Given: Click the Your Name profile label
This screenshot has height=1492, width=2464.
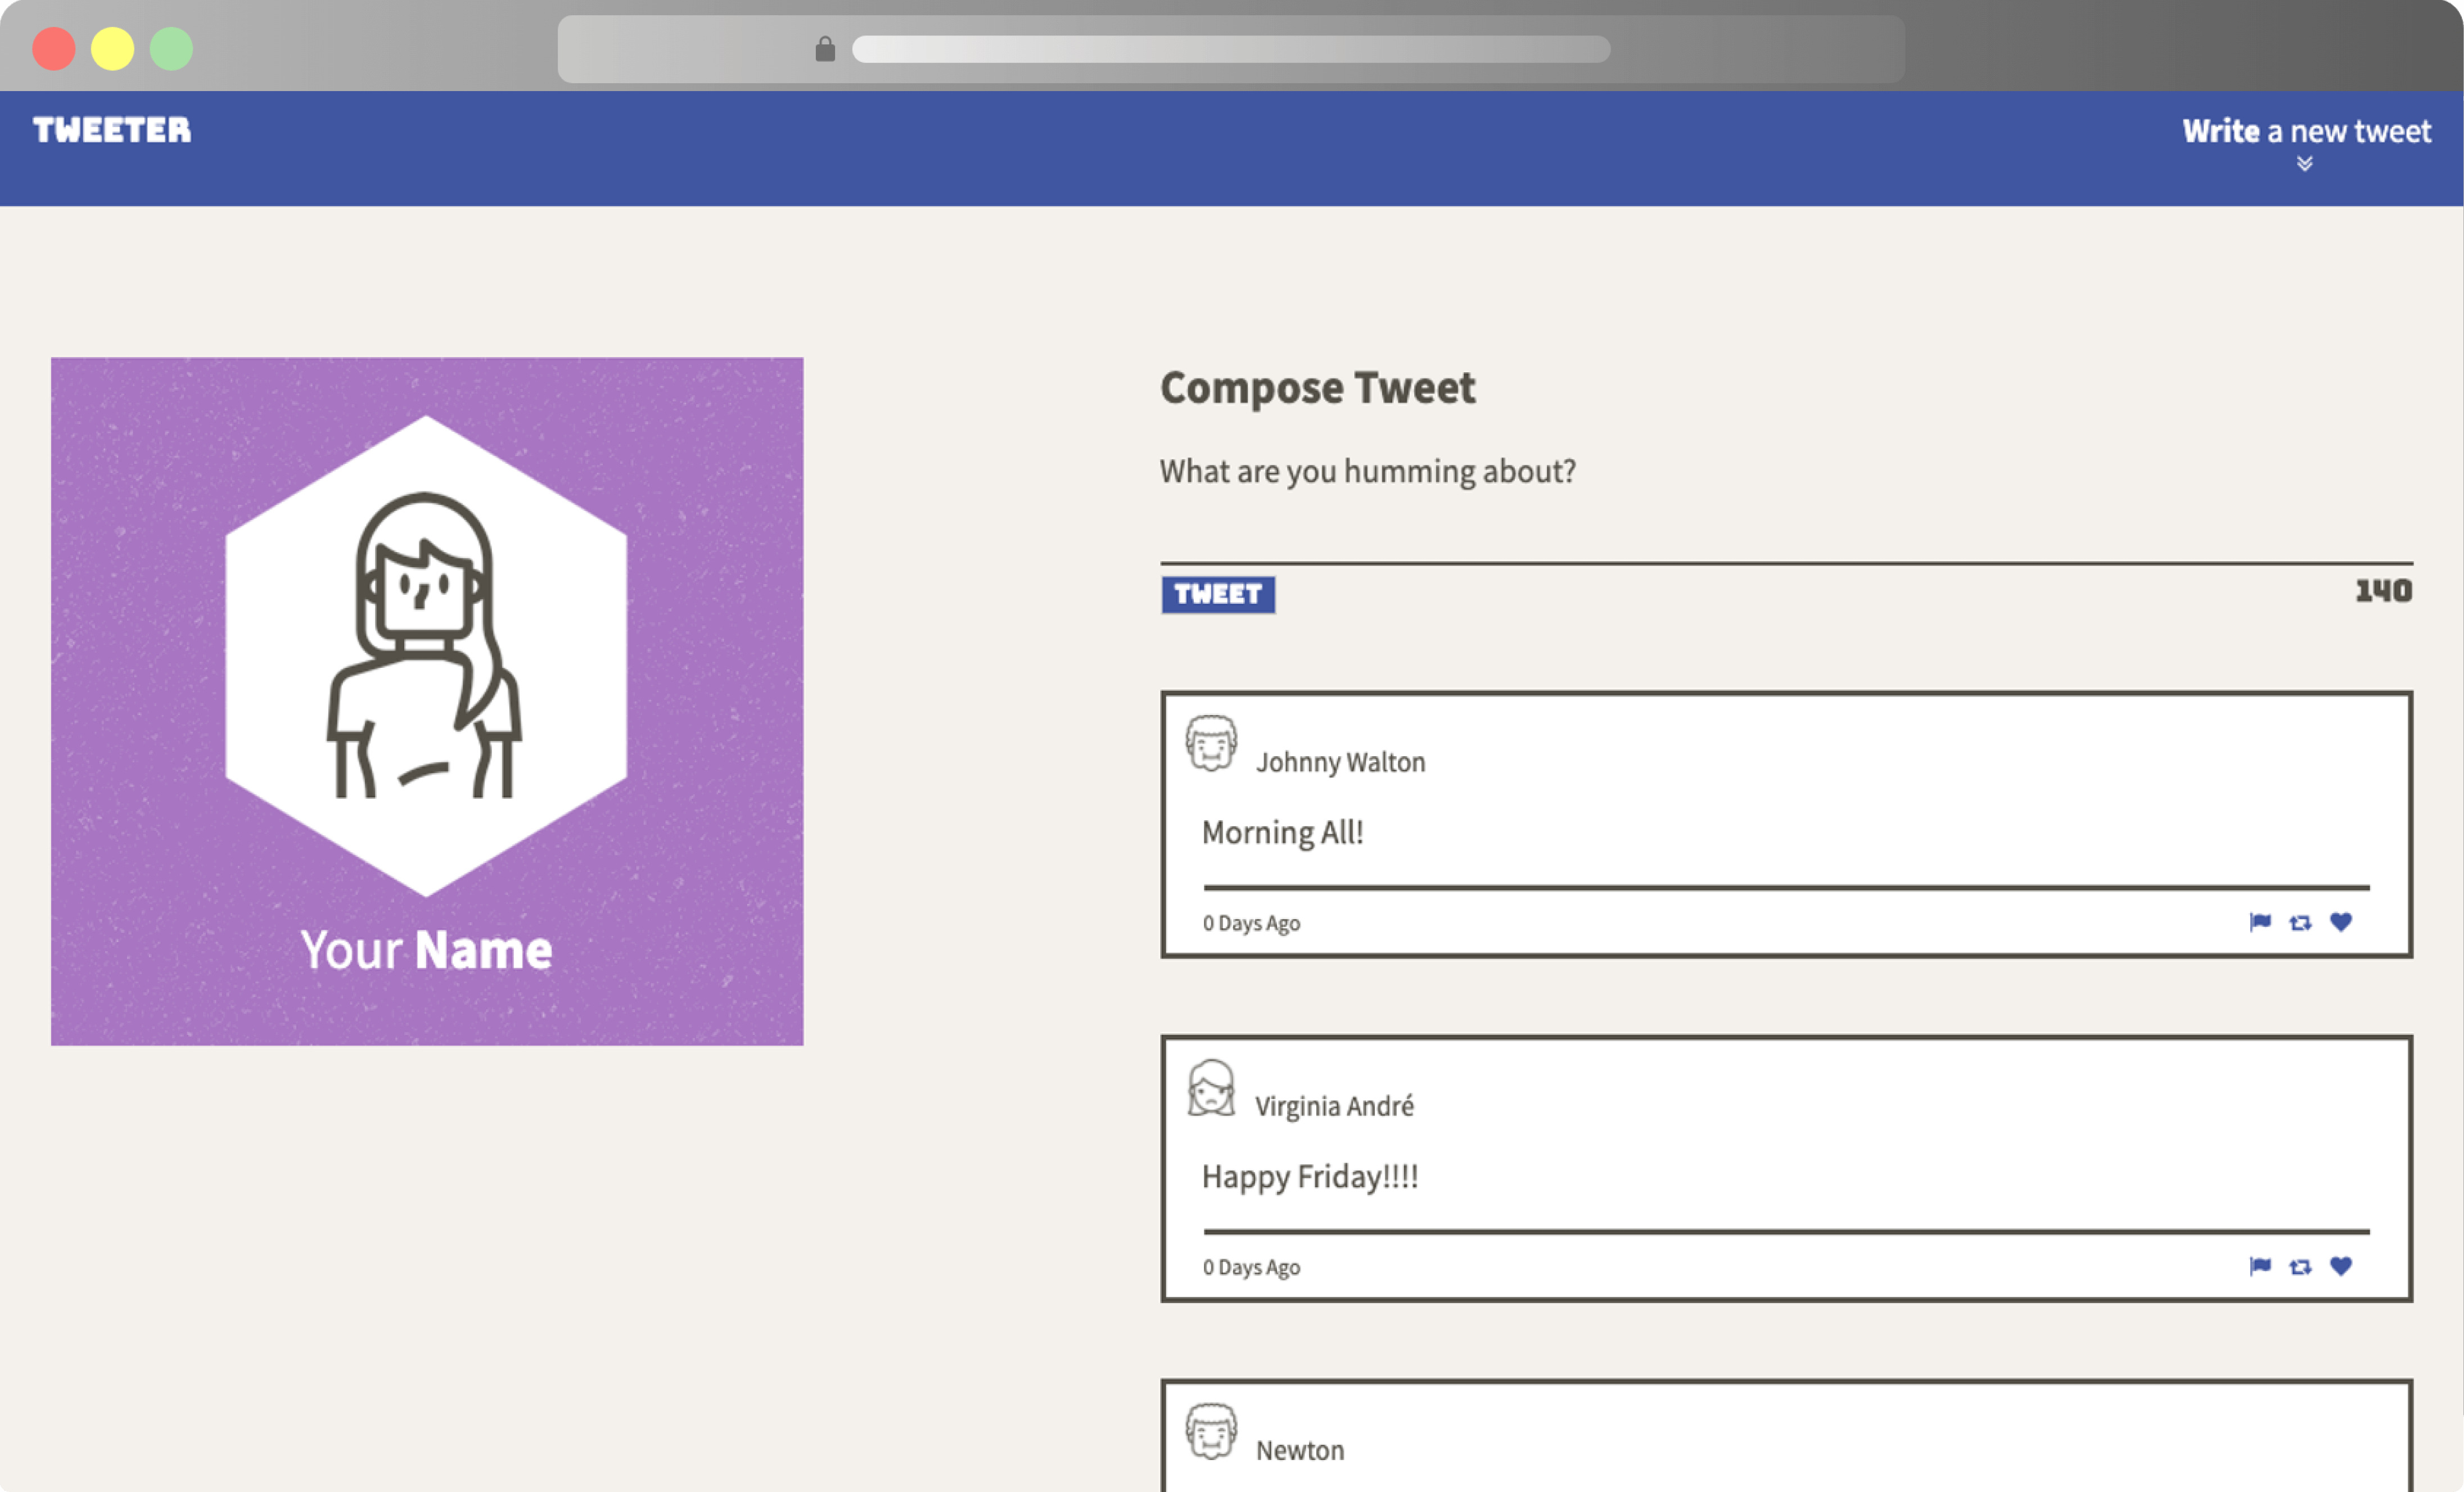Looking at the screenshot, I should click(426, 950).
